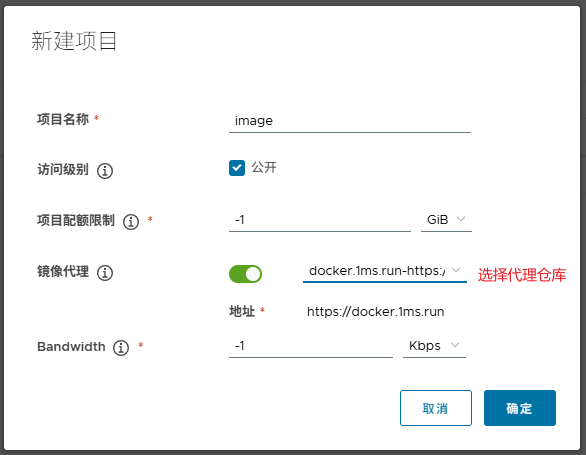Toggle off the 镜像代理 proxy cache switch
Viewport: 586px width, 455px height.
point(245,274)
